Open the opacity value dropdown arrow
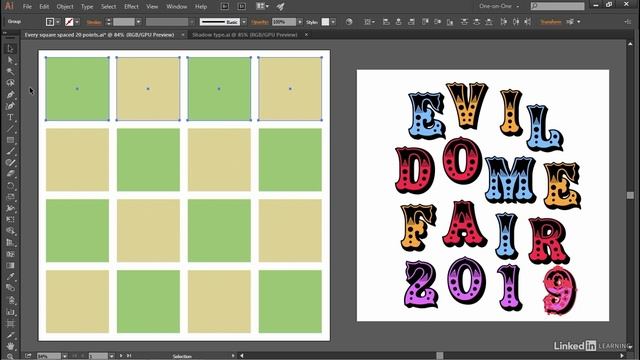Image resolution: width=640 pixels, height=360 pixels. pyautogui.click(x=300, y=22)
